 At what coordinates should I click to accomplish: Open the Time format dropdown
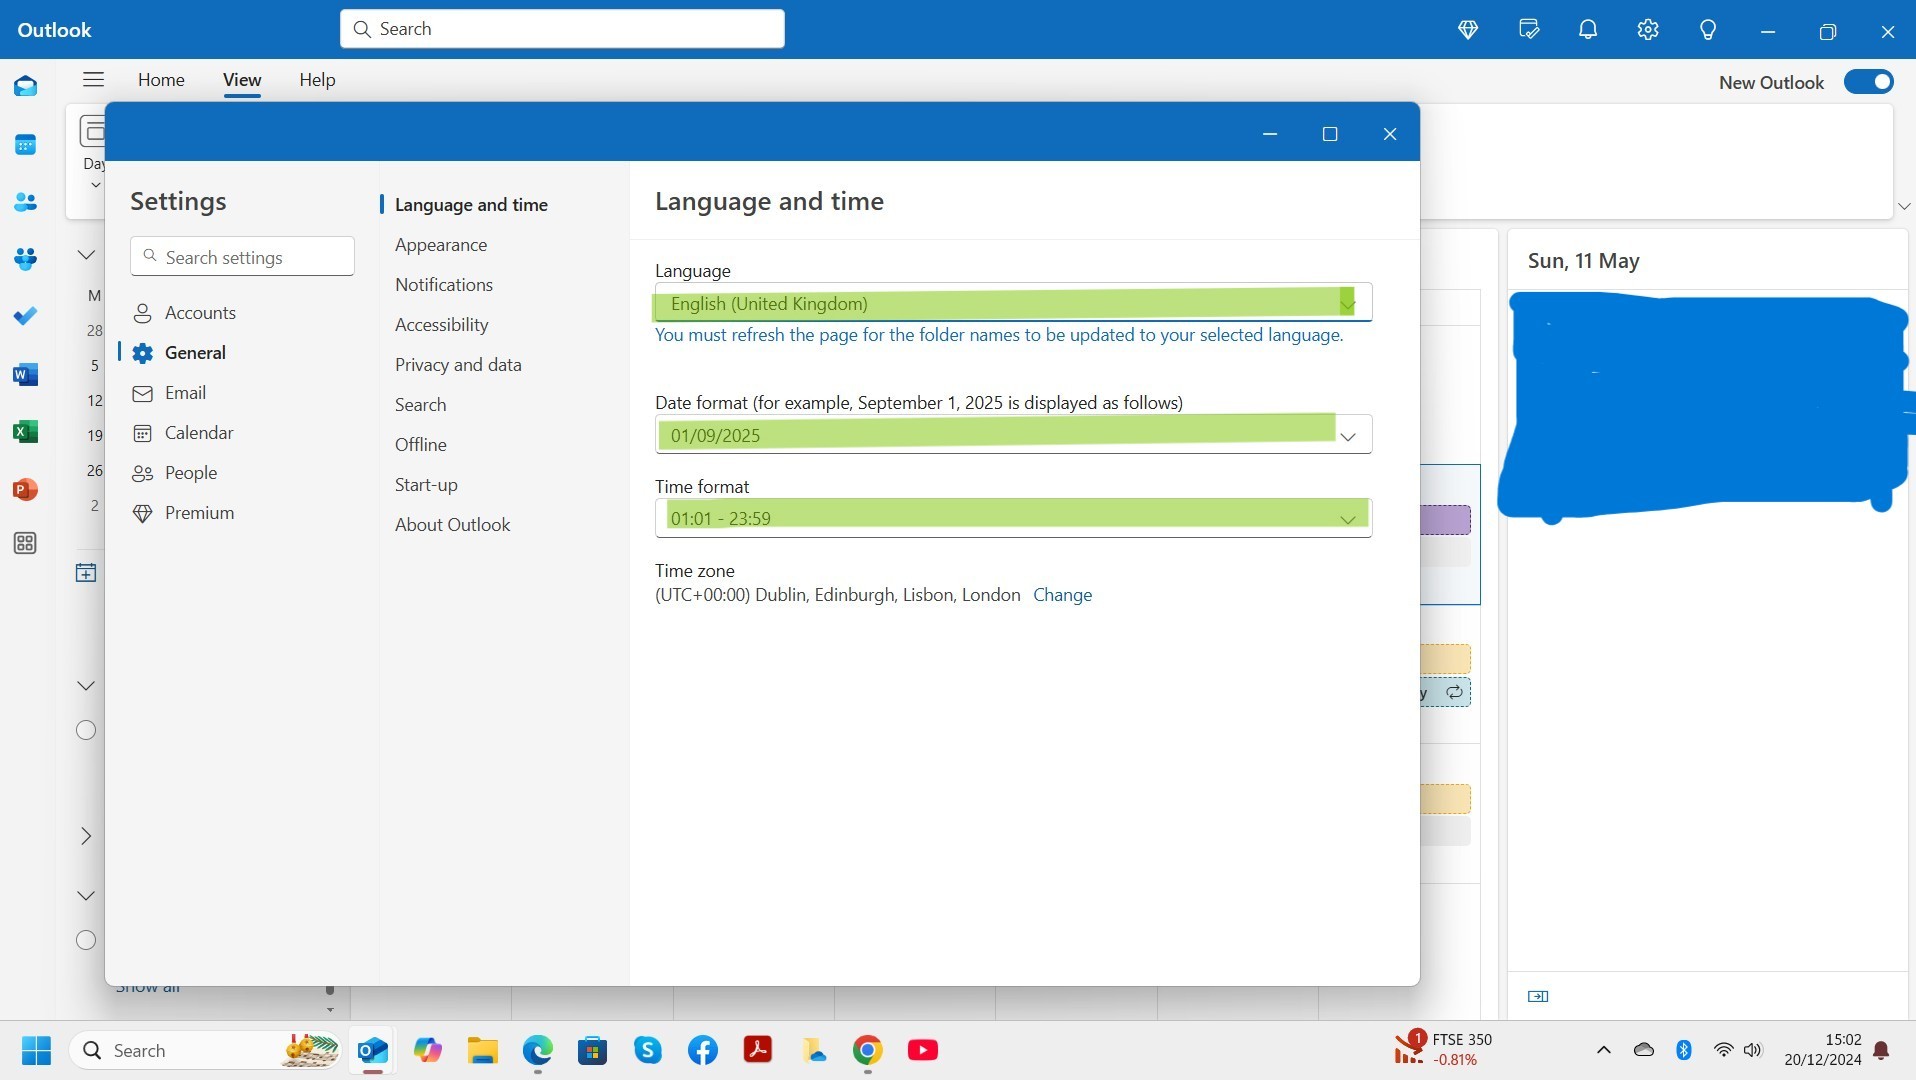[1348, 518]
